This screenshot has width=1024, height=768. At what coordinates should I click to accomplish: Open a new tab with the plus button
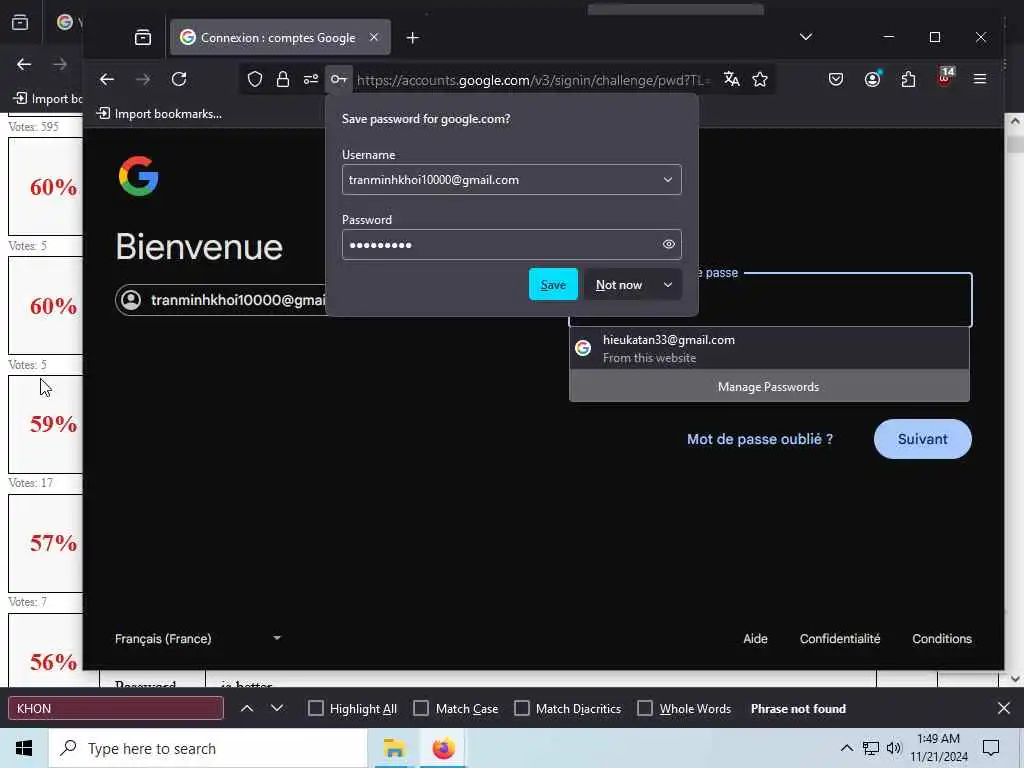[412, 38]
